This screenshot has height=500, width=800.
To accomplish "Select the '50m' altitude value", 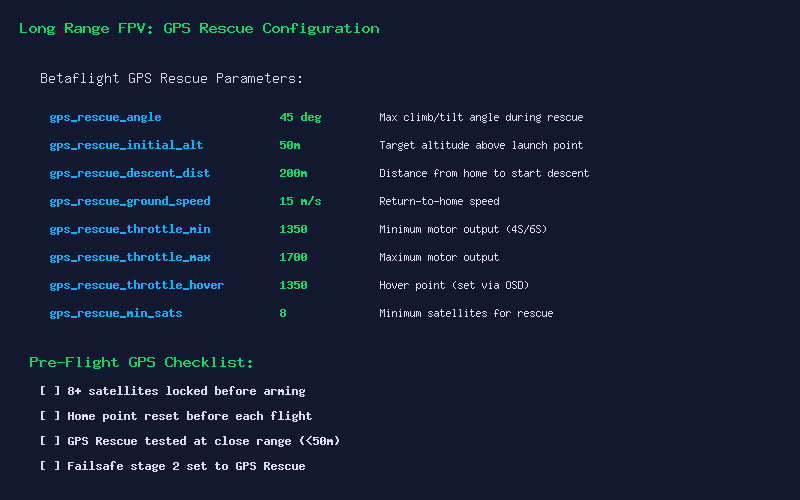I will (290, 145).
